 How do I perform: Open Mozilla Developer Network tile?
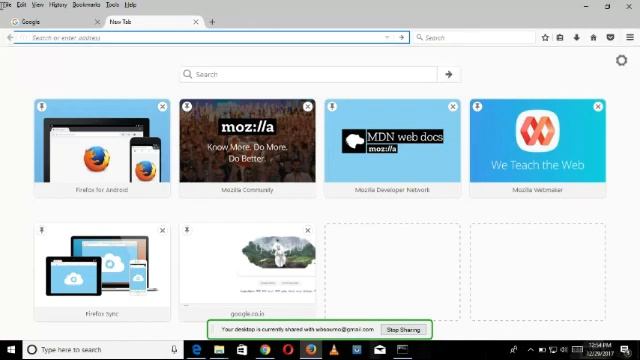pyautogui.click(x=392, y=148)
